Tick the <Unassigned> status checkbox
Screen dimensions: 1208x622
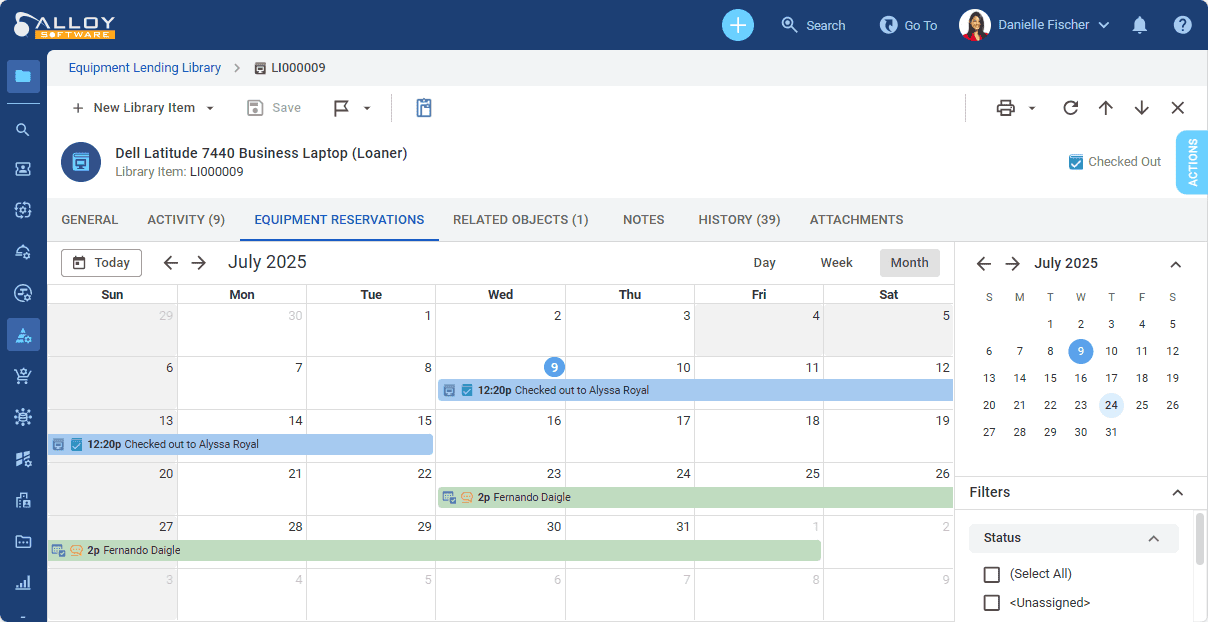pos(992,603)
